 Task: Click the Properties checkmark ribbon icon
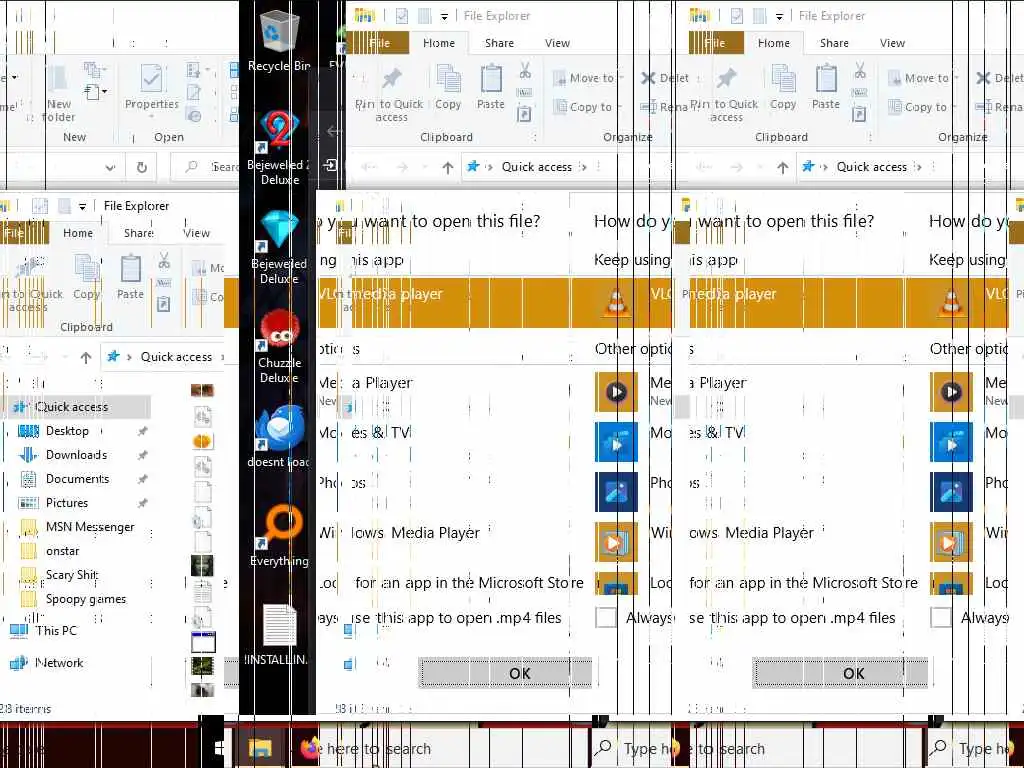point(152,85)
